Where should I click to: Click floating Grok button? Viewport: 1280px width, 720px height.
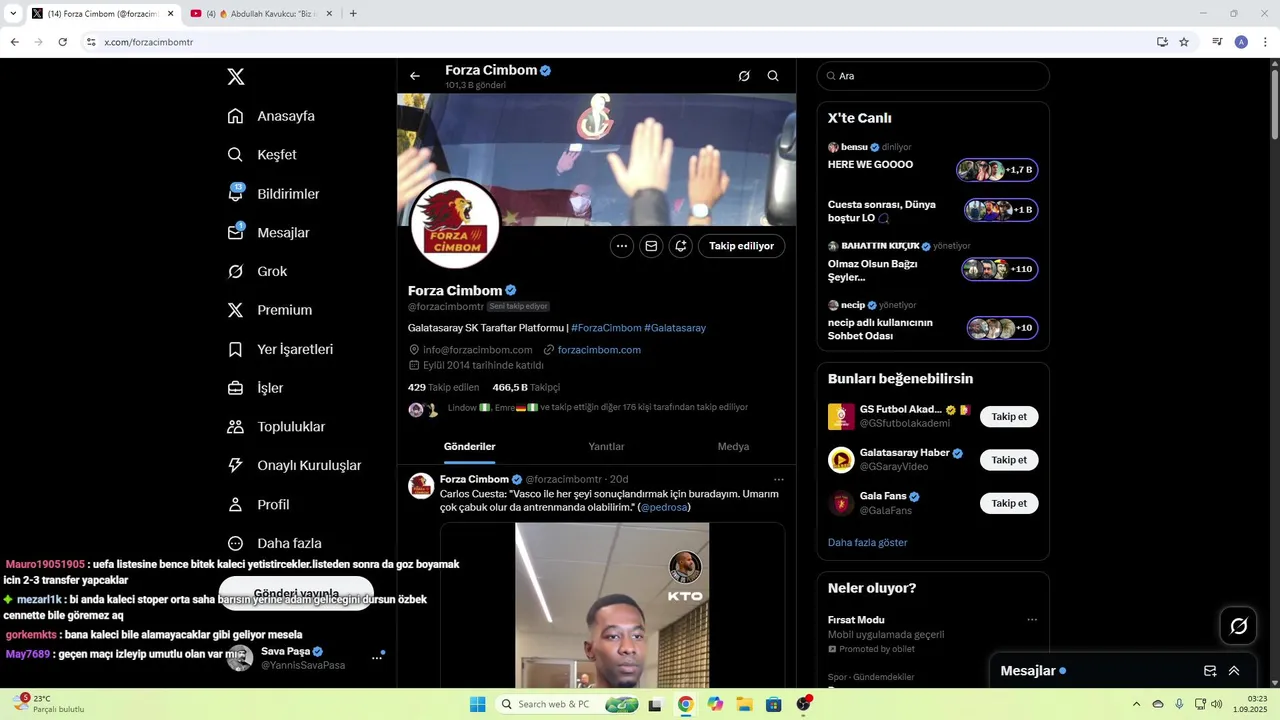coord(1239,626)
